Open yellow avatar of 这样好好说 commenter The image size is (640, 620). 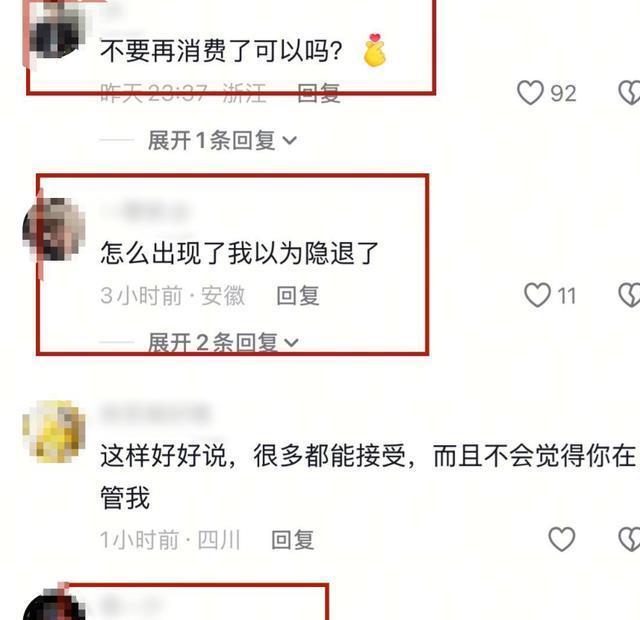54,432
